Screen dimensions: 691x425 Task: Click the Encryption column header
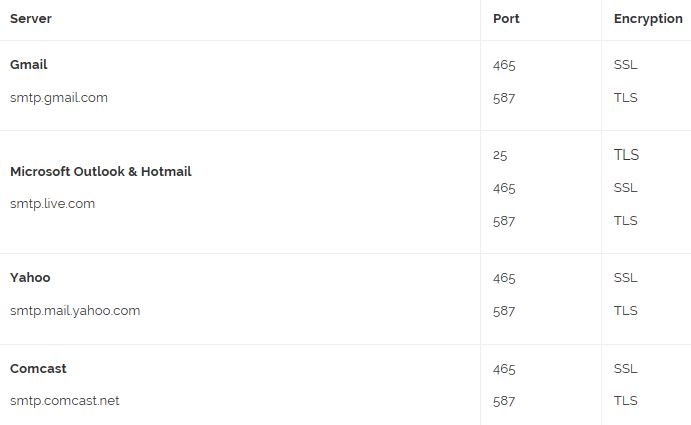click(x=648, y=19)
